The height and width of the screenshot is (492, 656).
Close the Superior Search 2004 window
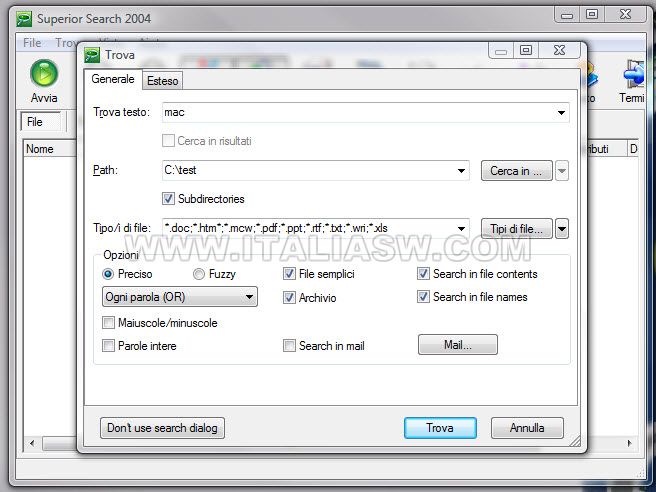625,14
